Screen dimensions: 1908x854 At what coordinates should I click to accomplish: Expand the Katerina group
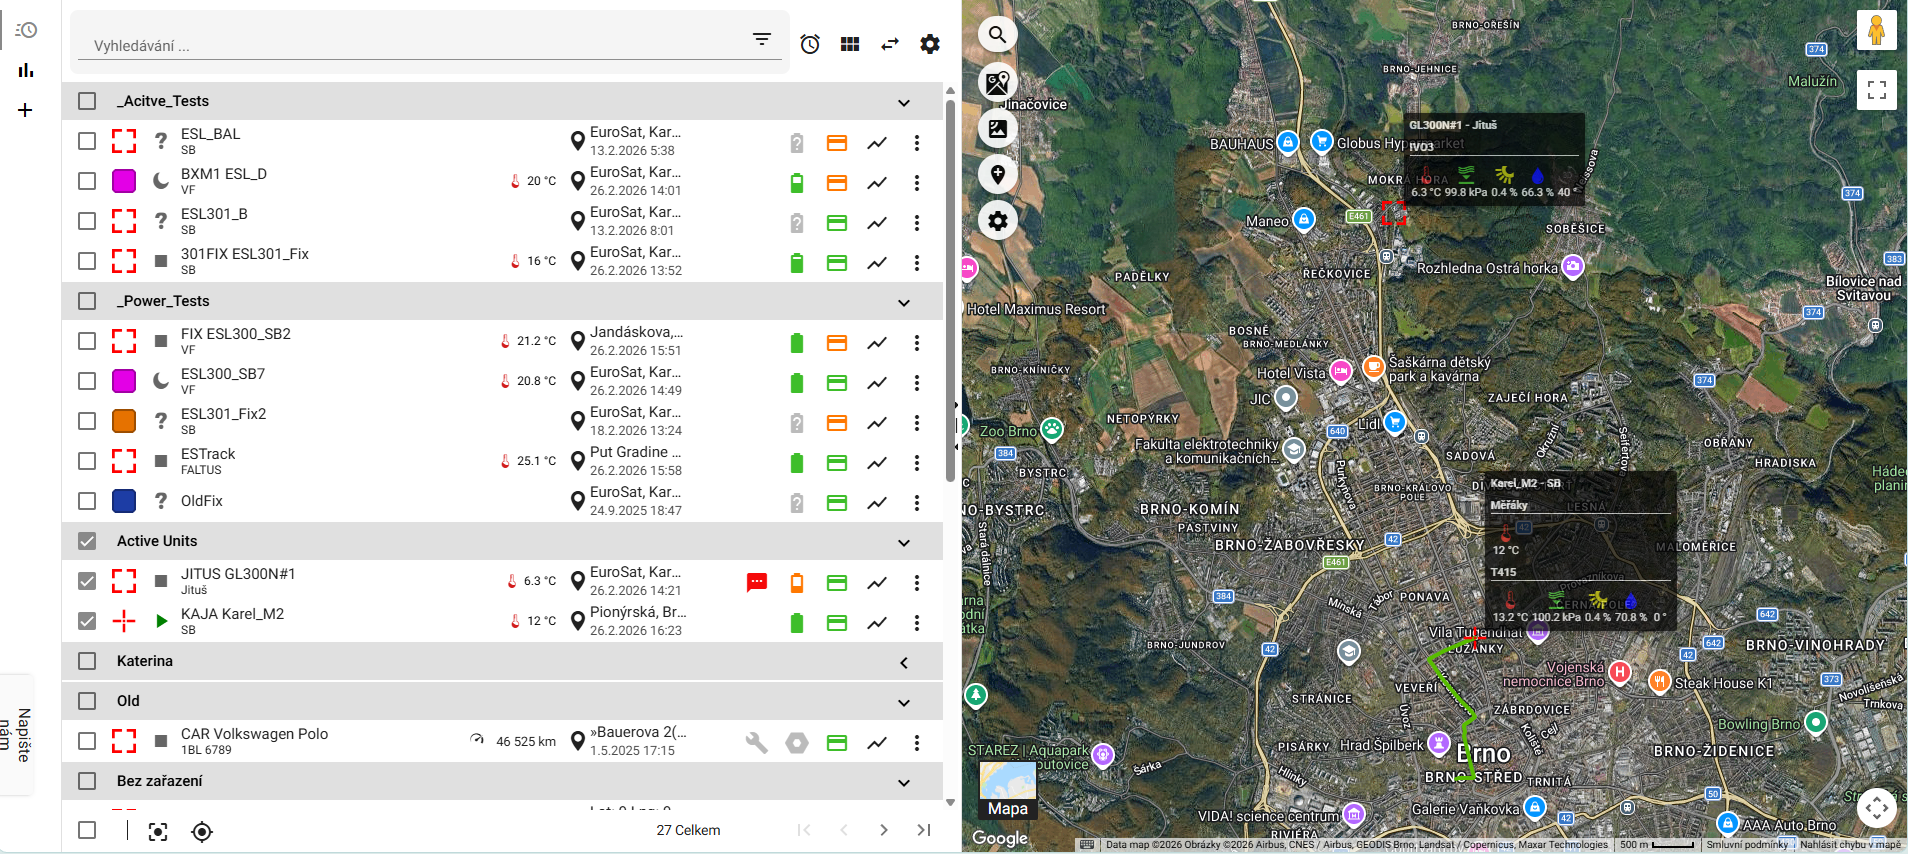coord(904,663)
